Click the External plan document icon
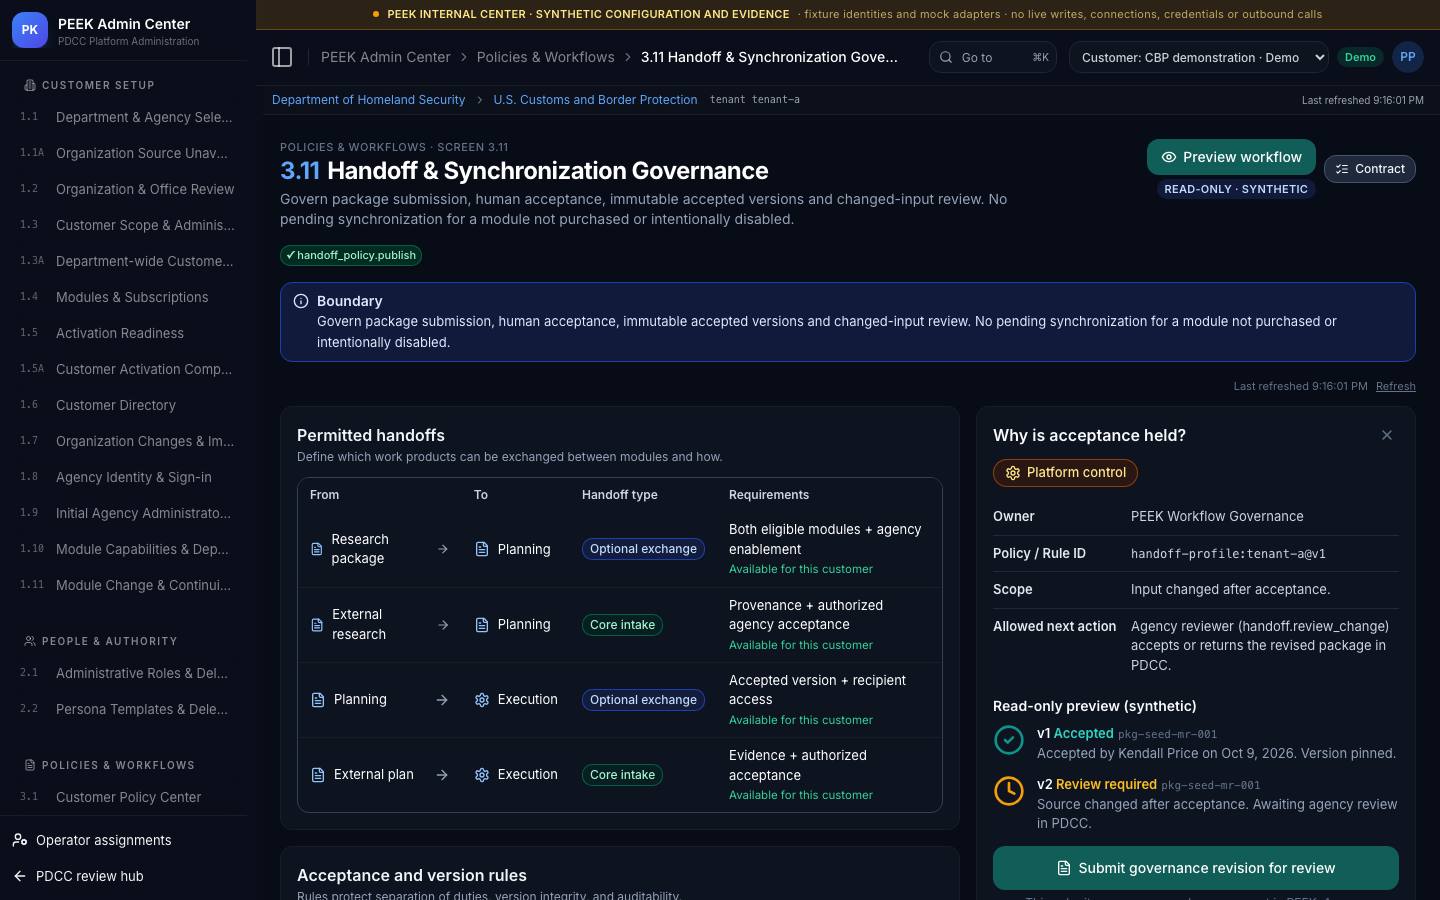Image resolution: width=1440 pixels, height=900 pixels. (x=318, y=775)
